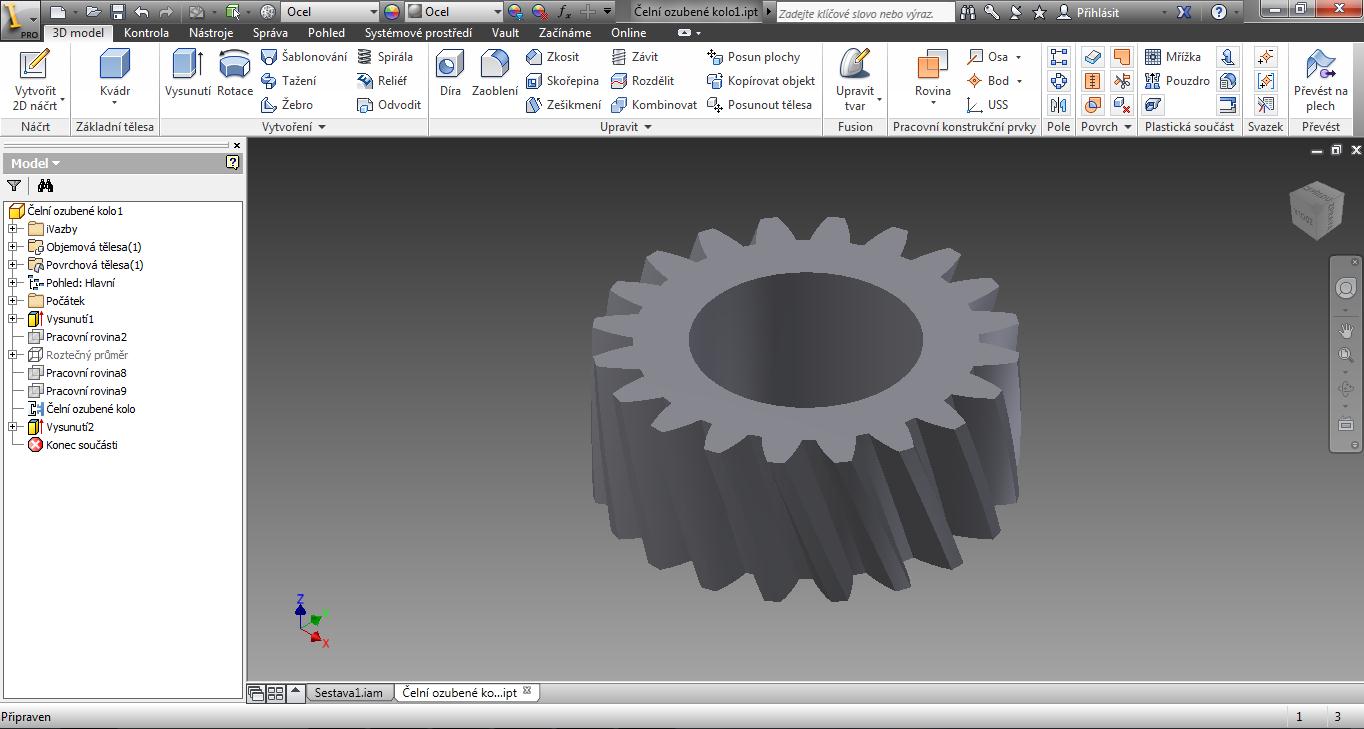The height and width of the screenshot is (729, 1364).
Task: Expand Objemová tělesa(1) node
Action: click(13, 247)
